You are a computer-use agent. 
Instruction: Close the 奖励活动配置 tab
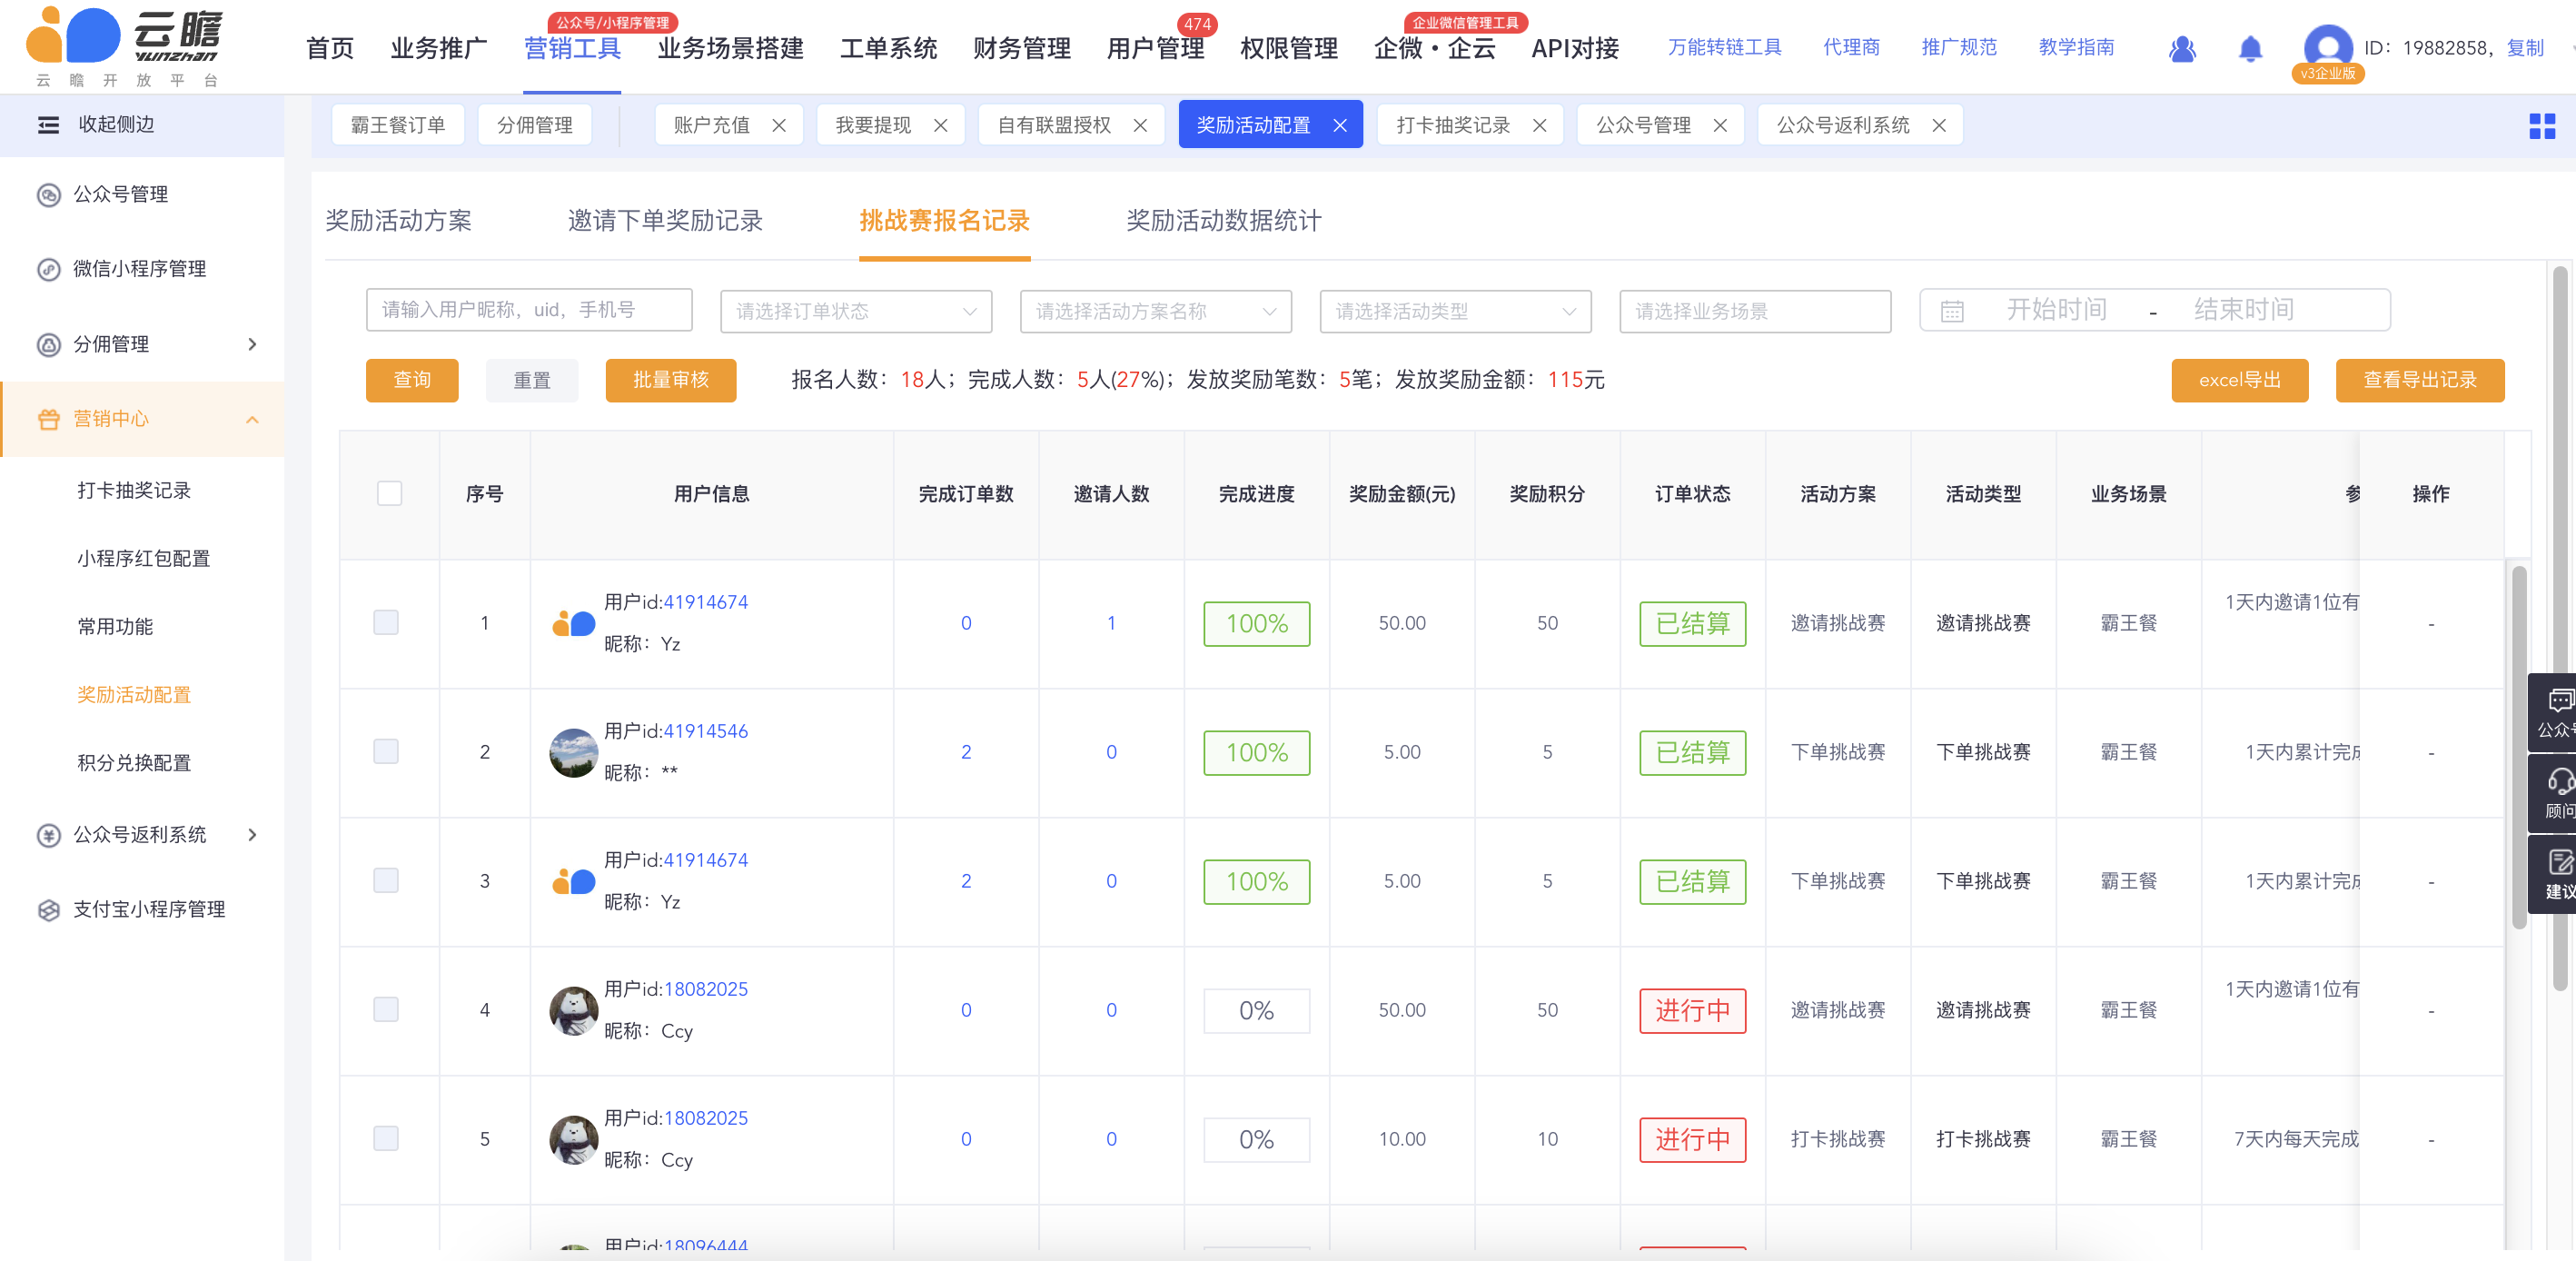[x=1340, y=126]
